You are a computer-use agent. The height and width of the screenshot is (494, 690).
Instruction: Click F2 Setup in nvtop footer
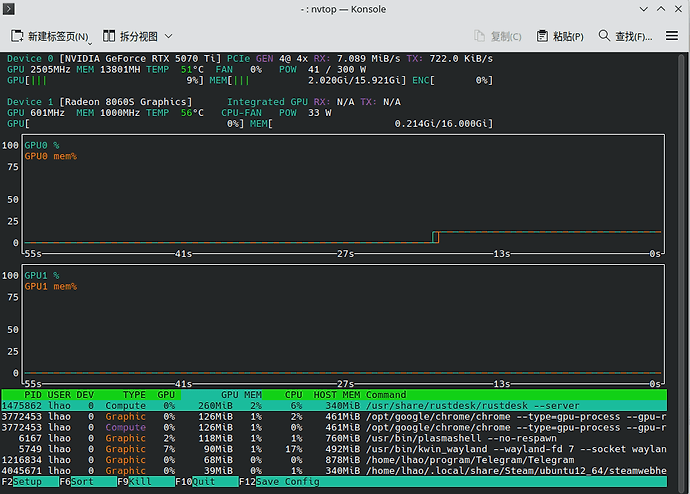(x=30, y=482)
